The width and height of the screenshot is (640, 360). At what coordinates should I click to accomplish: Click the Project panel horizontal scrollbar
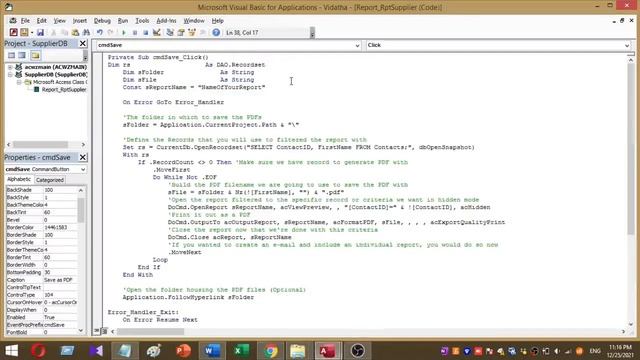coord(40,144)
